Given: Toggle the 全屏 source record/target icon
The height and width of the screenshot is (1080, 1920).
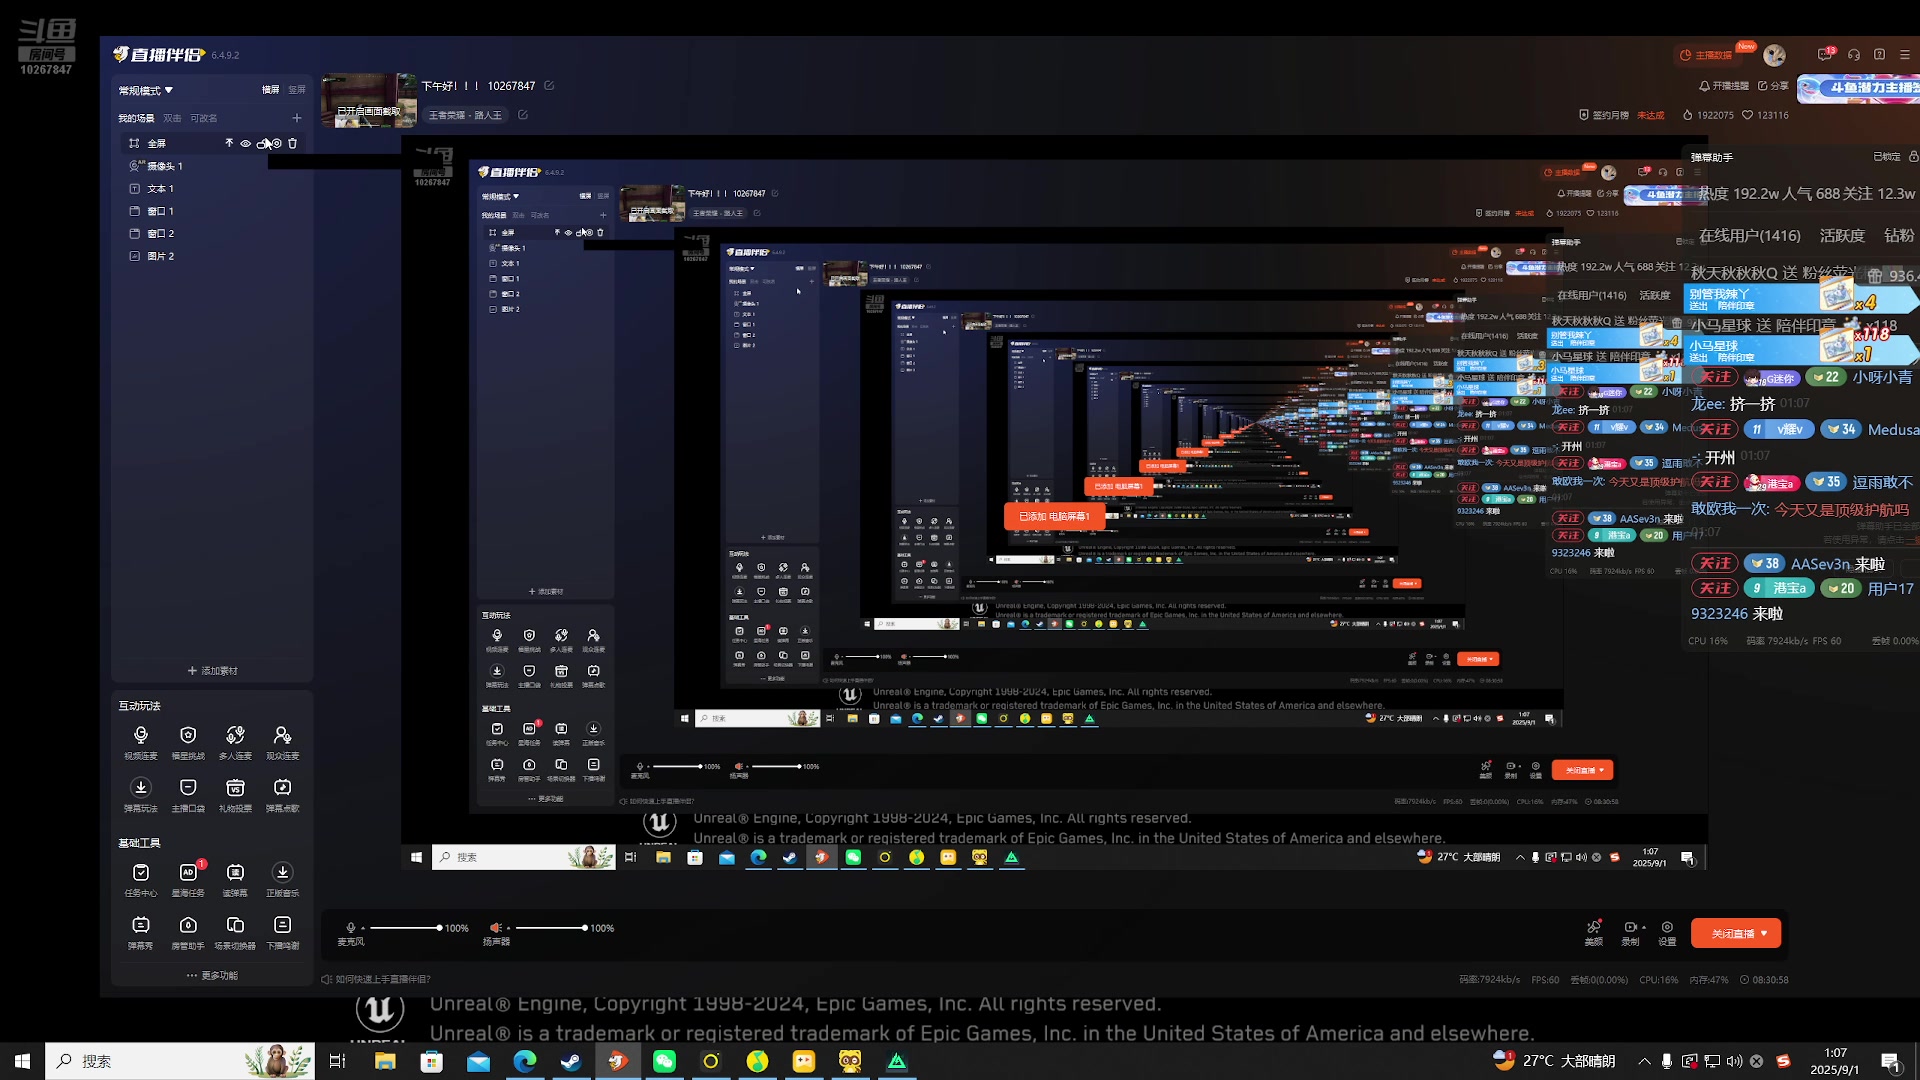Looking at the screenshot, I should pyautogui.click(x=277, y=143).
